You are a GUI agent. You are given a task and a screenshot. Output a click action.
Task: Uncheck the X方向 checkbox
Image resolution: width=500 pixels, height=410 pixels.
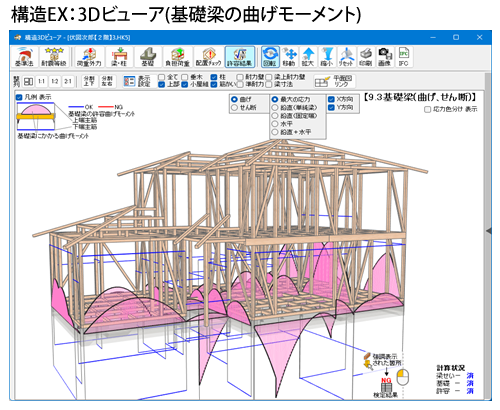tap(331, 99)
